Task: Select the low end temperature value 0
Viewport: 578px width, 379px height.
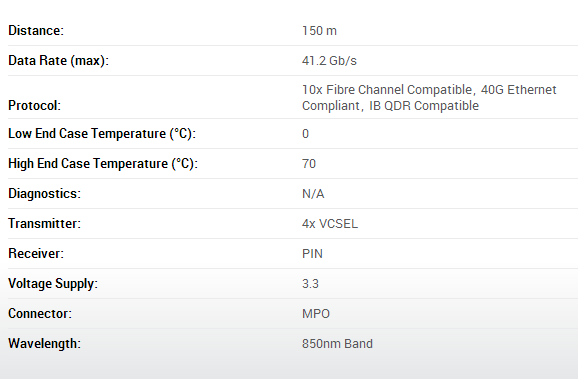Action: (305, 133)
